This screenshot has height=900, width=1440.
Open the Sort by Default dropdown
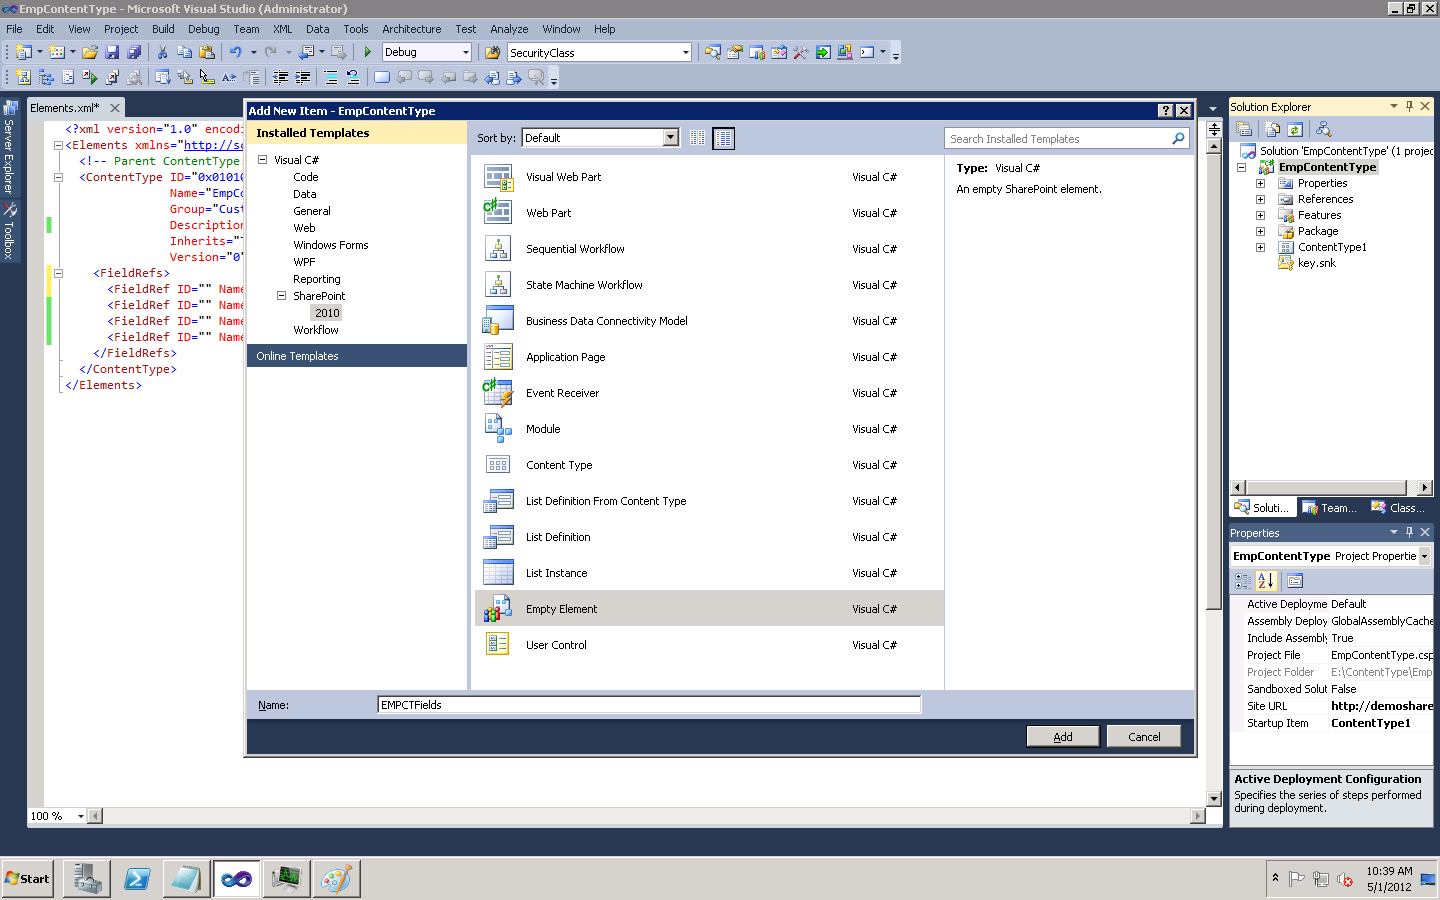(x=671, y=138)
